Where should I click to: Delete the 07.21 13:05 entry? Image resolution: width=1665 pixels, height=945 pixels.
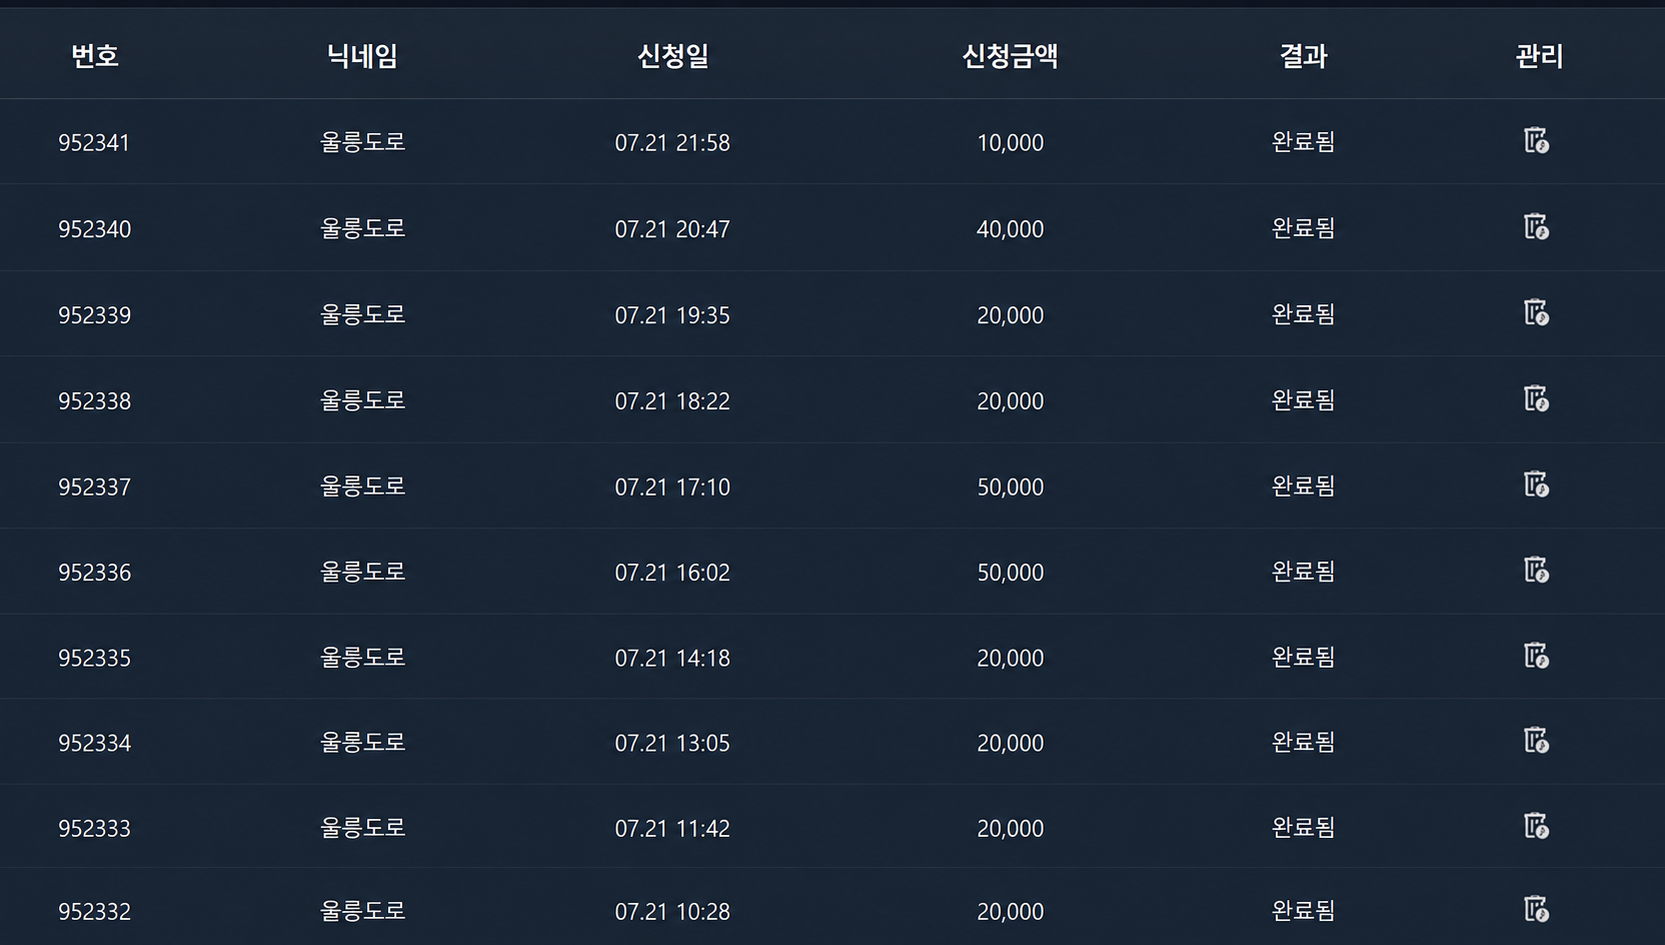point(1536,740)
